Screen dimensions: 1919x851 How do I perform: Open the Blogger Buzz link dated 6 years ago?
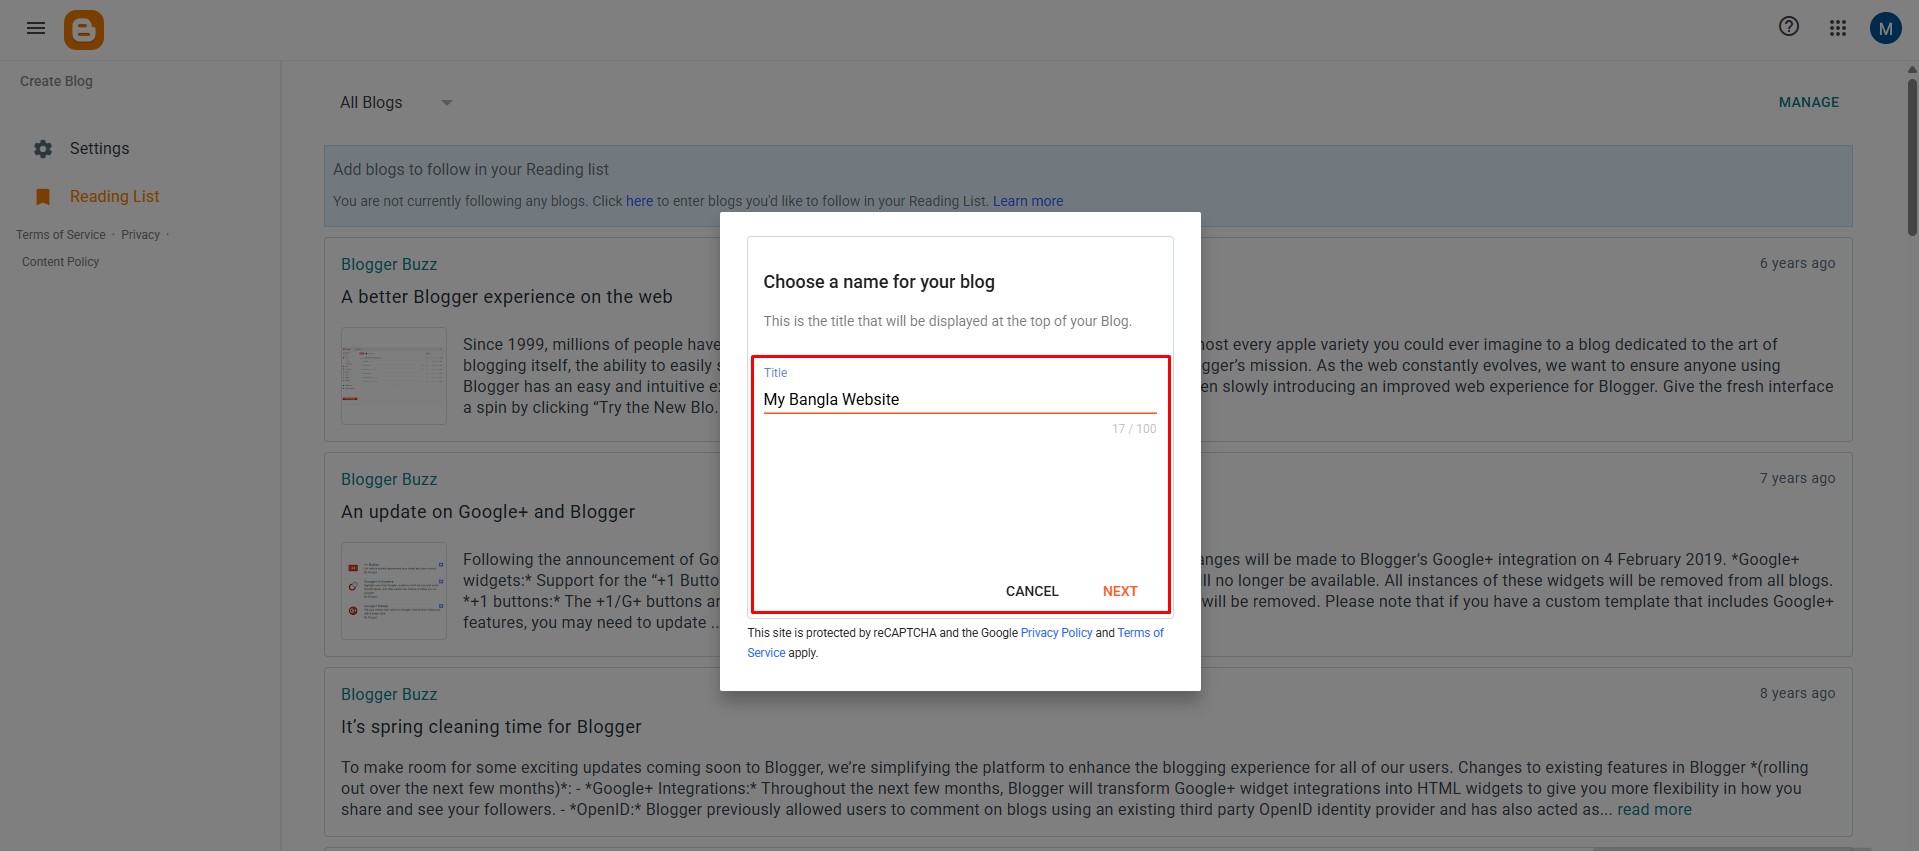tap(389, 264)
